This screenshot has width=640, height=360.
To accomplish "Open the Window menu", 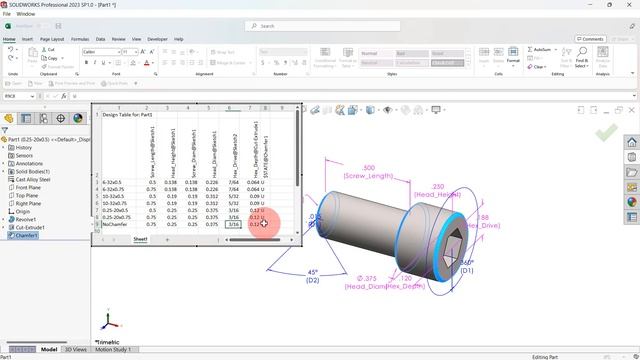I will 26,14.
